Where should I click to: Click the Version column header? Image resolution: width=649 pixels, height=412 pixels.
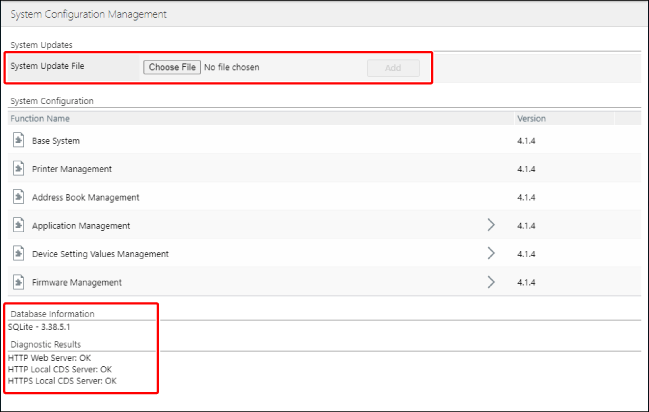click(531, 118)
